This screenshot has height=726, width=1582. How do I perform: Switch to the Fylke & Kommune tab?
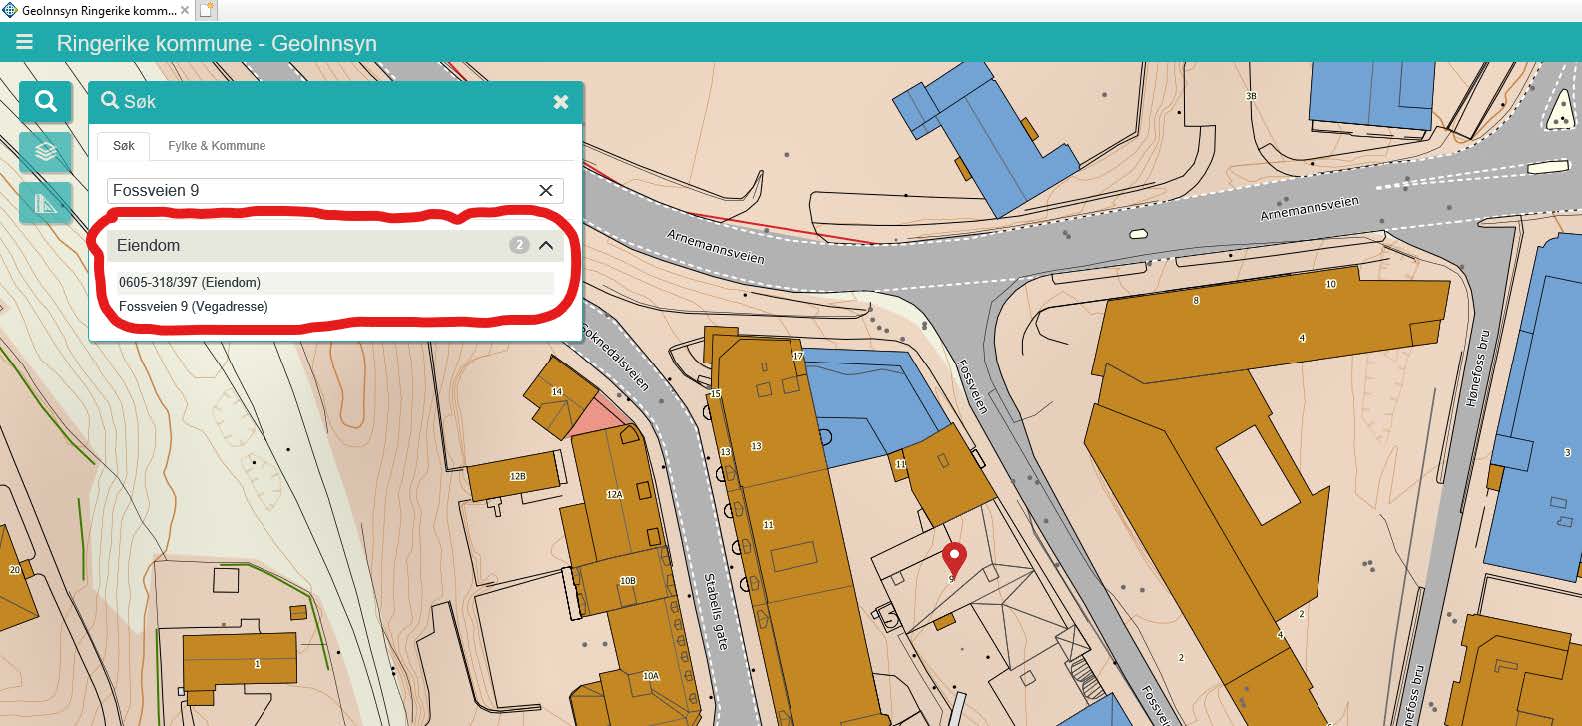[x=217, y=146]
